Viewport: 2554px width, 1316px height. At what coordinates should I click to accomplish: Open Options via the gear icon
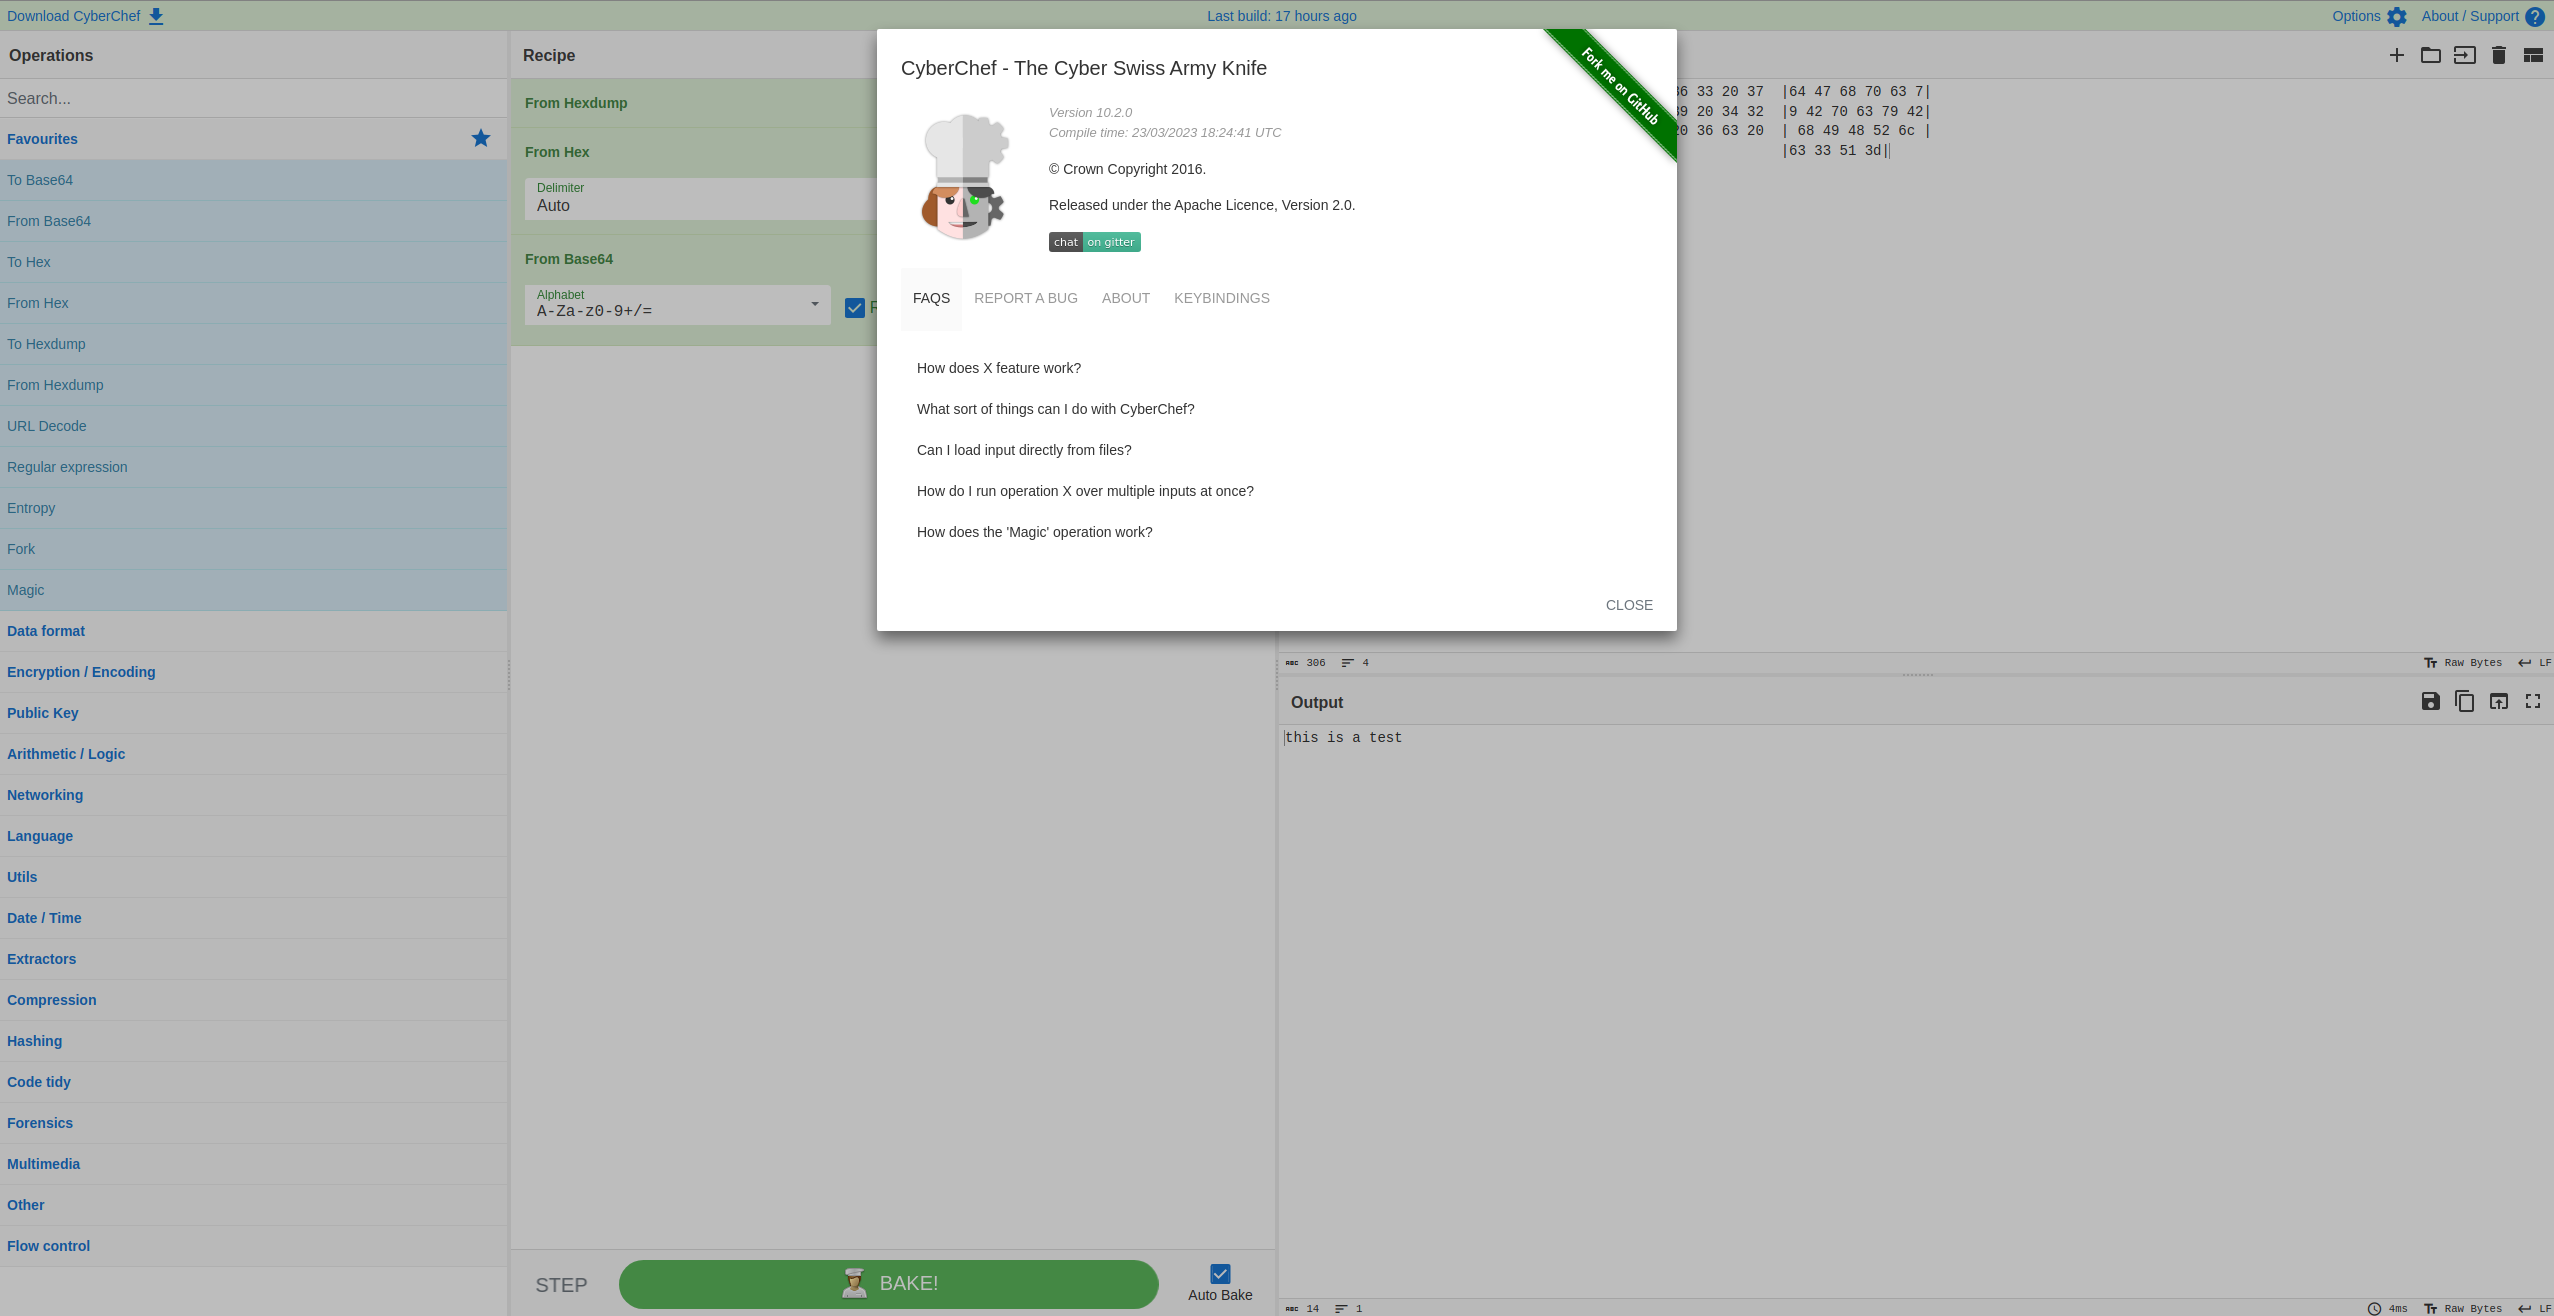tap(2395, 16)
